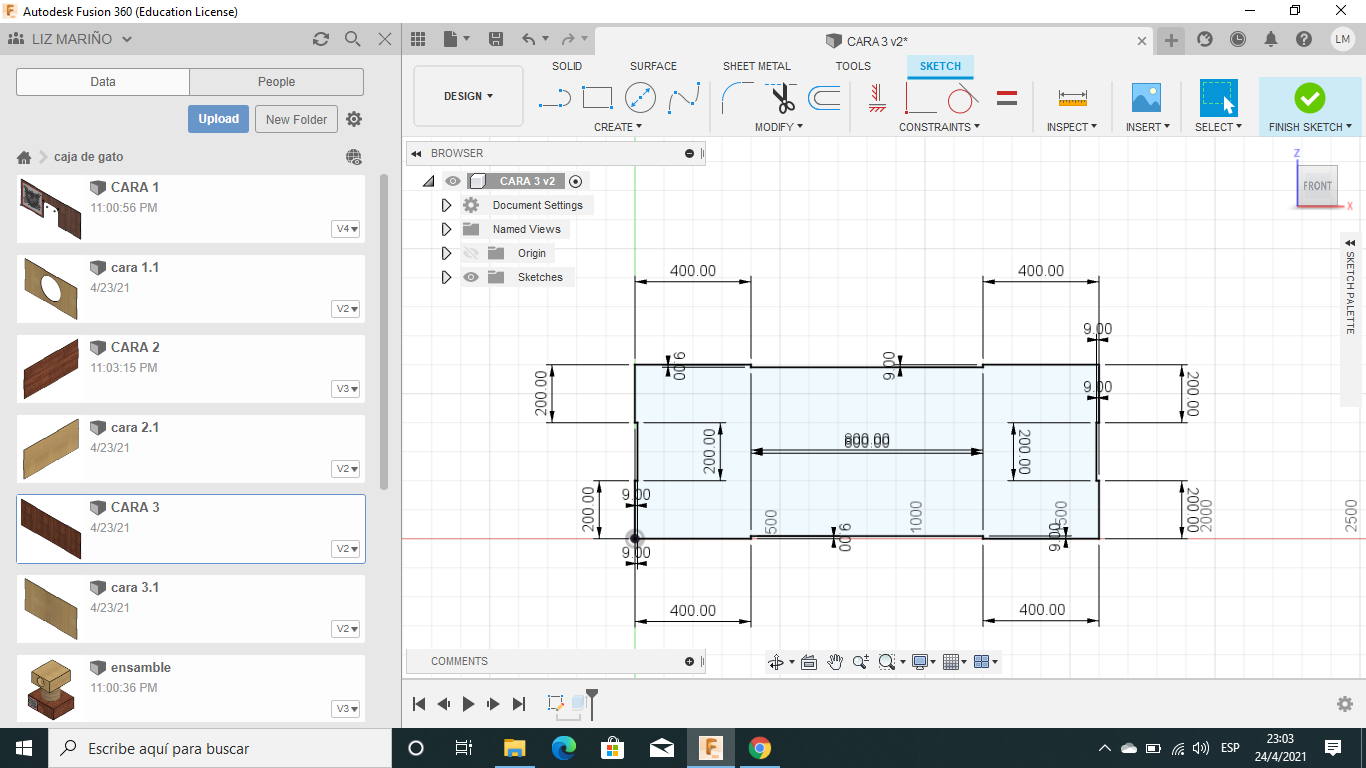Image resolution: width=1366 pixels, height=768 pixels.
Task: Select the Data tab
Action: point(103,82)
